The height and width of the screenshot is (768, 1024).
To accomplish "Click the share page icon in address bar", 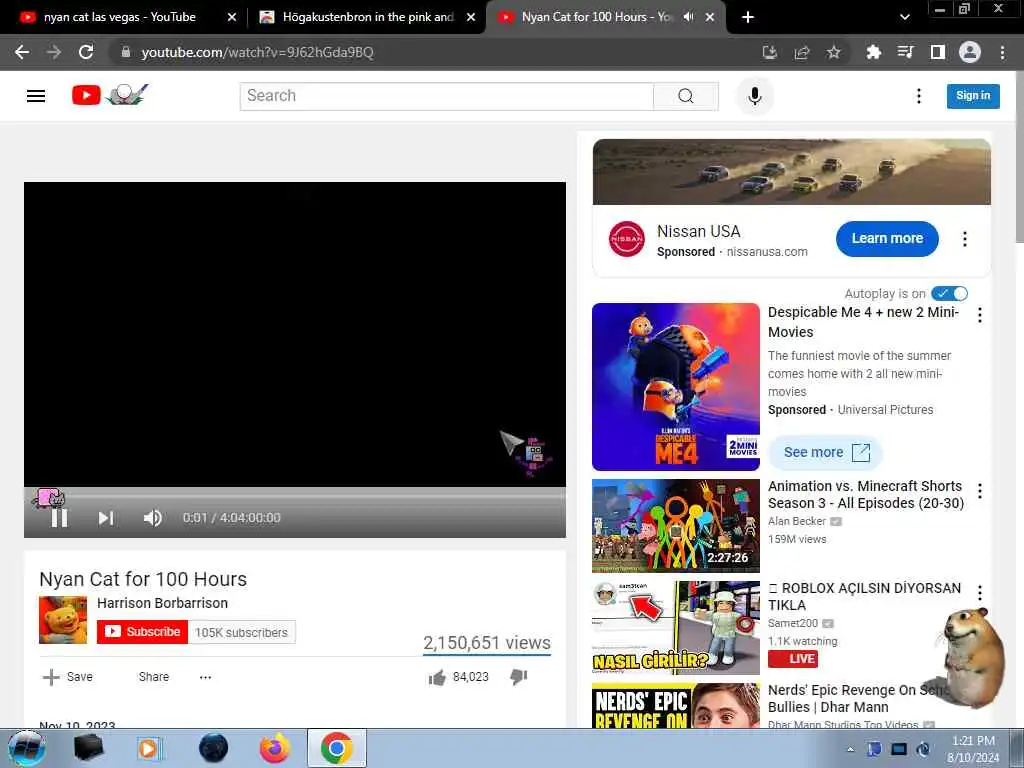I will (802, 52).
